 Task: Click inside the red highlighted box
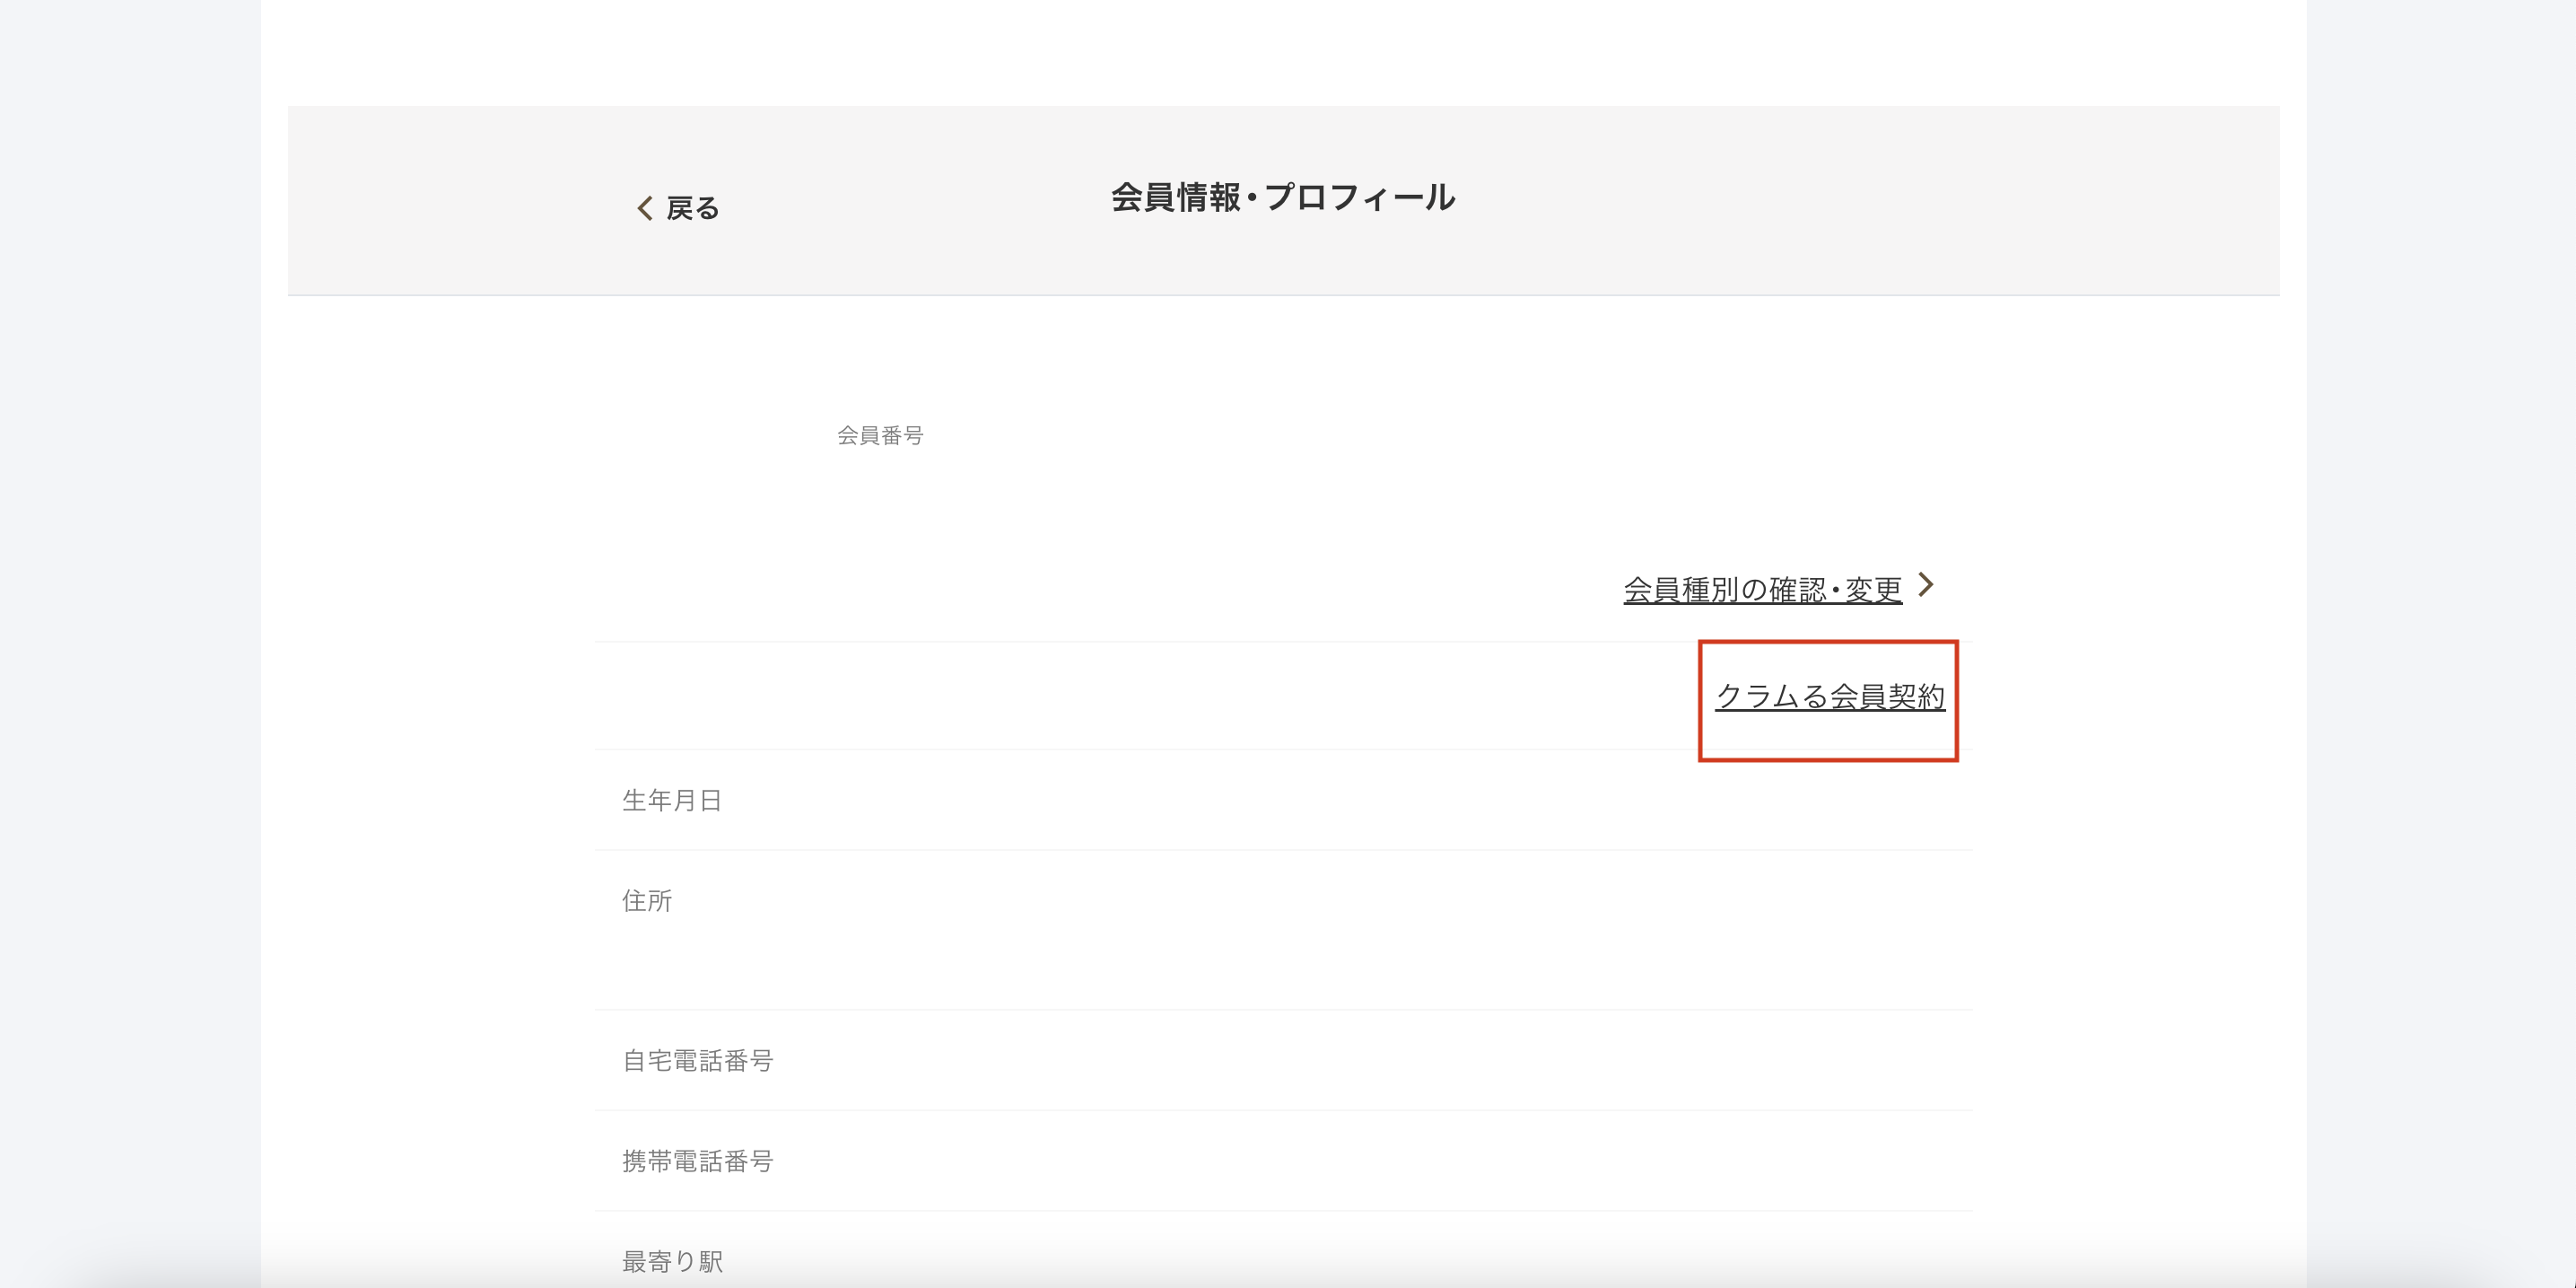(1828, 735)
